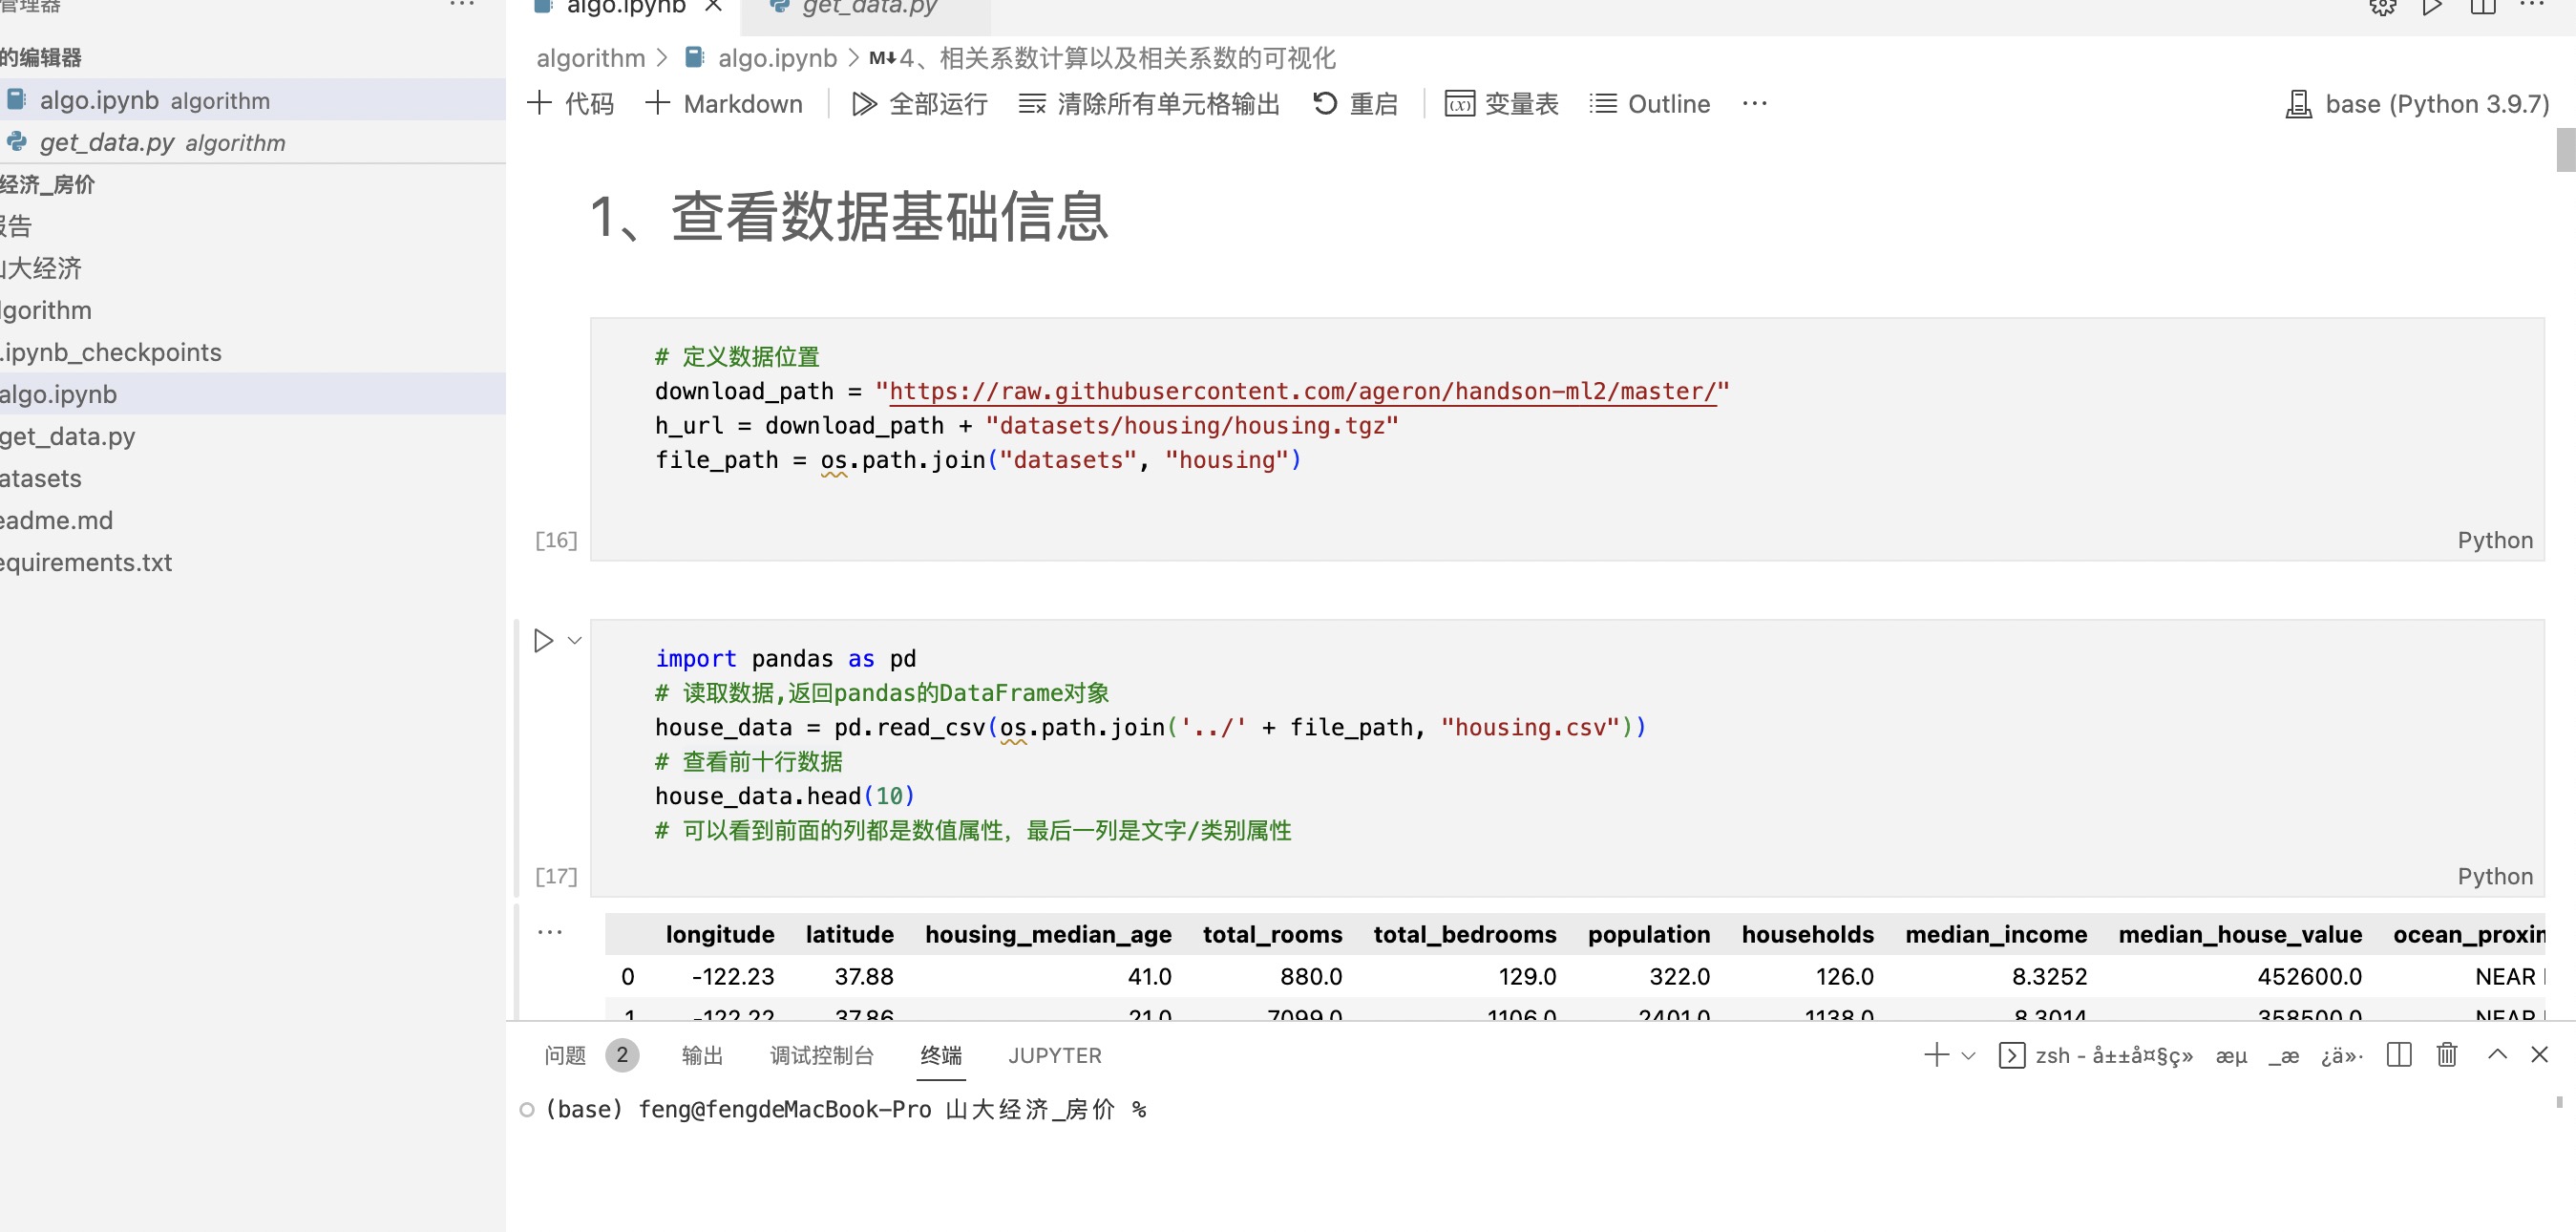This screenshot has width=2576, height=1232.
Task: Open cell output more actions menu
Action: click(x=550, y=932)
